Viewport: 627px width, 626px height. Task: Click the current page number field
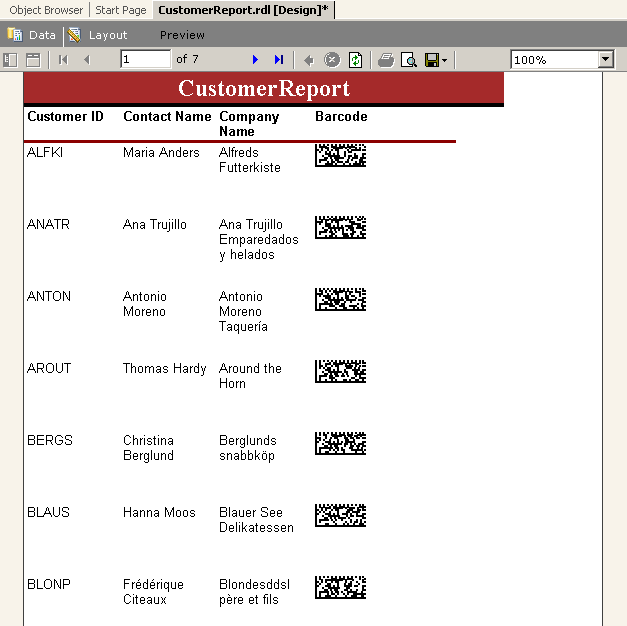point(146,59)
